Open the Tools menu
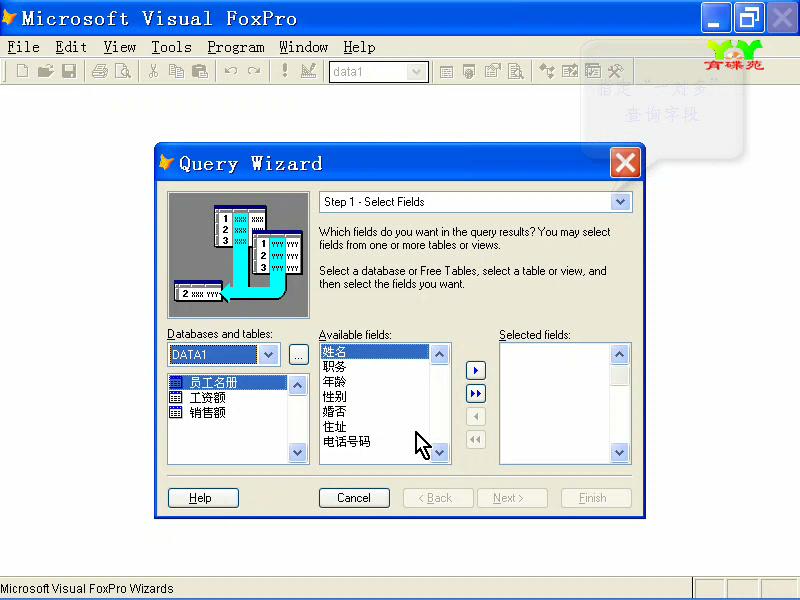Viewport: 800px width, 600px height. click(x=171, y=47)
